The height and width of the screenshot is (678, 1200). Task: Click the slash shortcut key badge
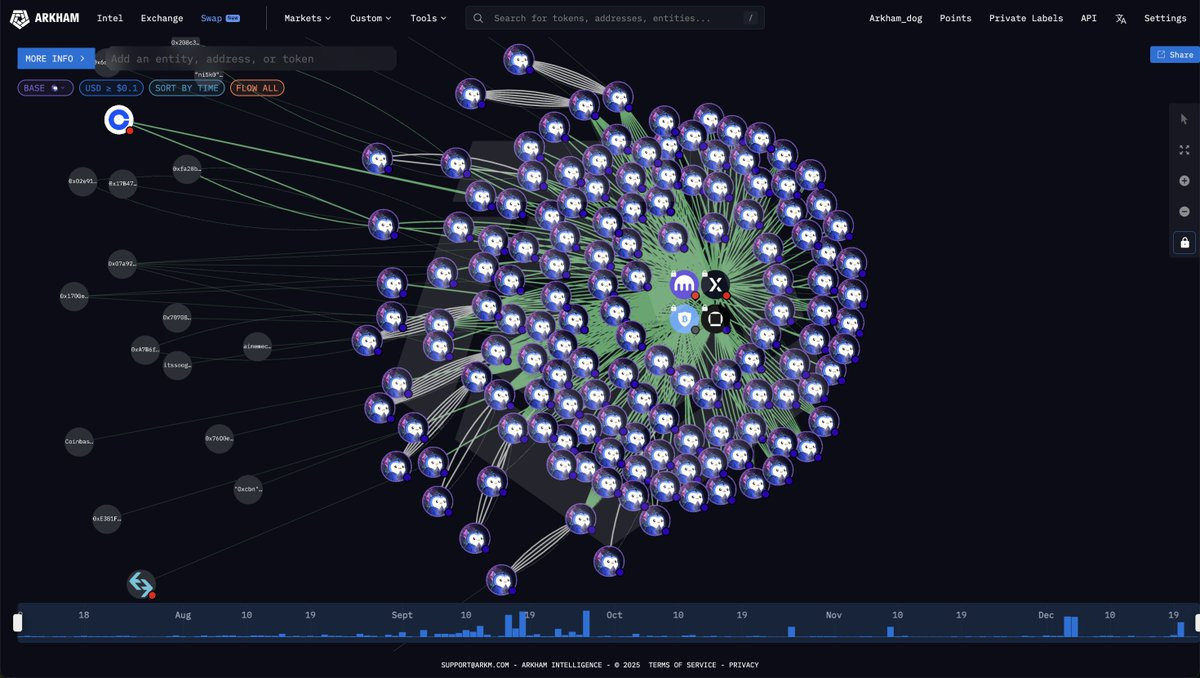pos(750,18)
